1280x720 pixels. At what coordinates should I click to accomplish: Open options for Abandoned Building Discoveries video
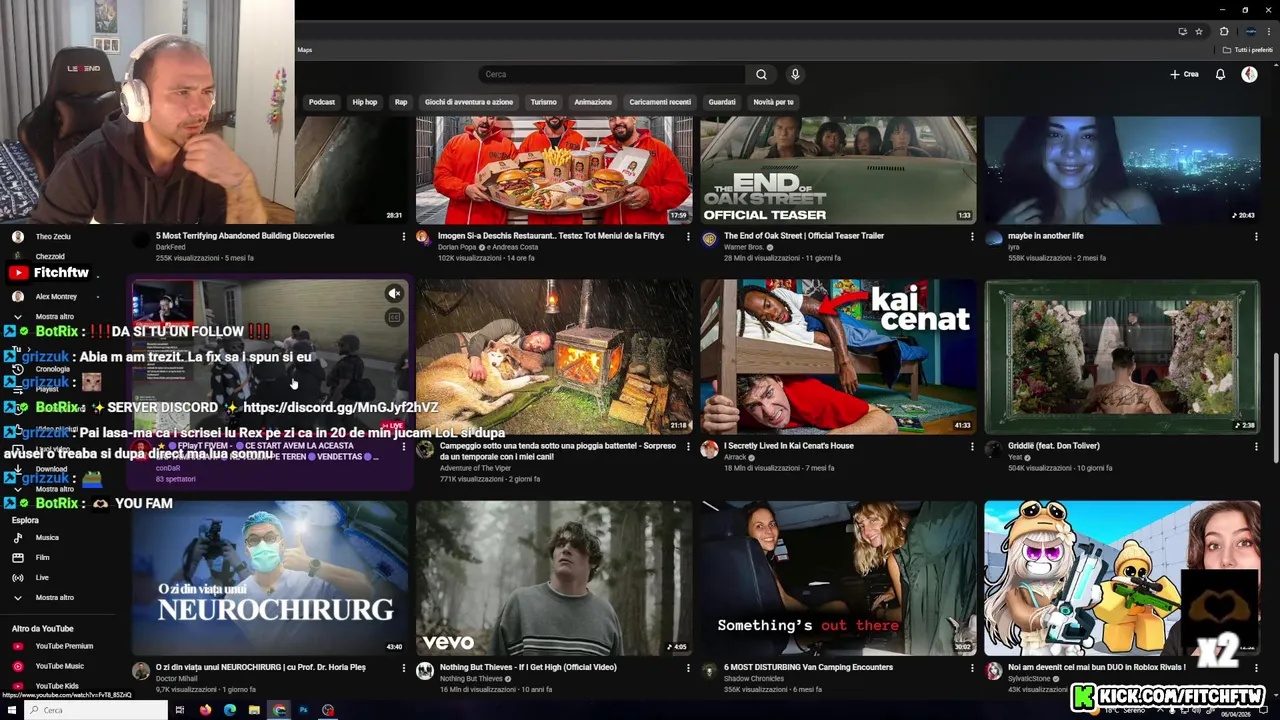click(x=404, y=237)
